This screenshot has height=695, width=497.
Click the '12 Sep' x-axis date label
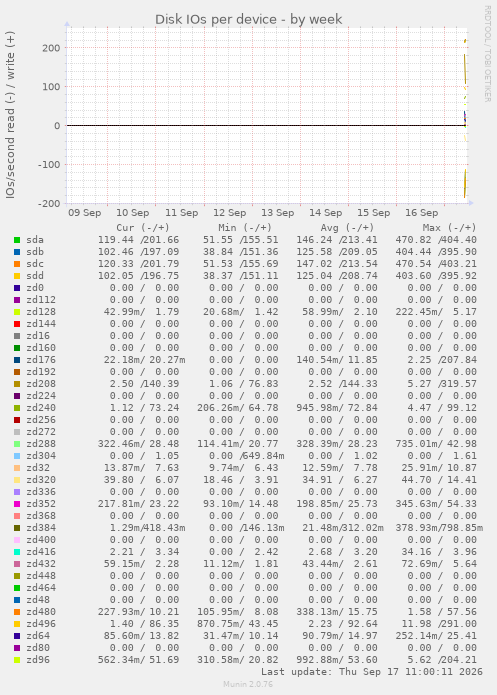[229, 213]
